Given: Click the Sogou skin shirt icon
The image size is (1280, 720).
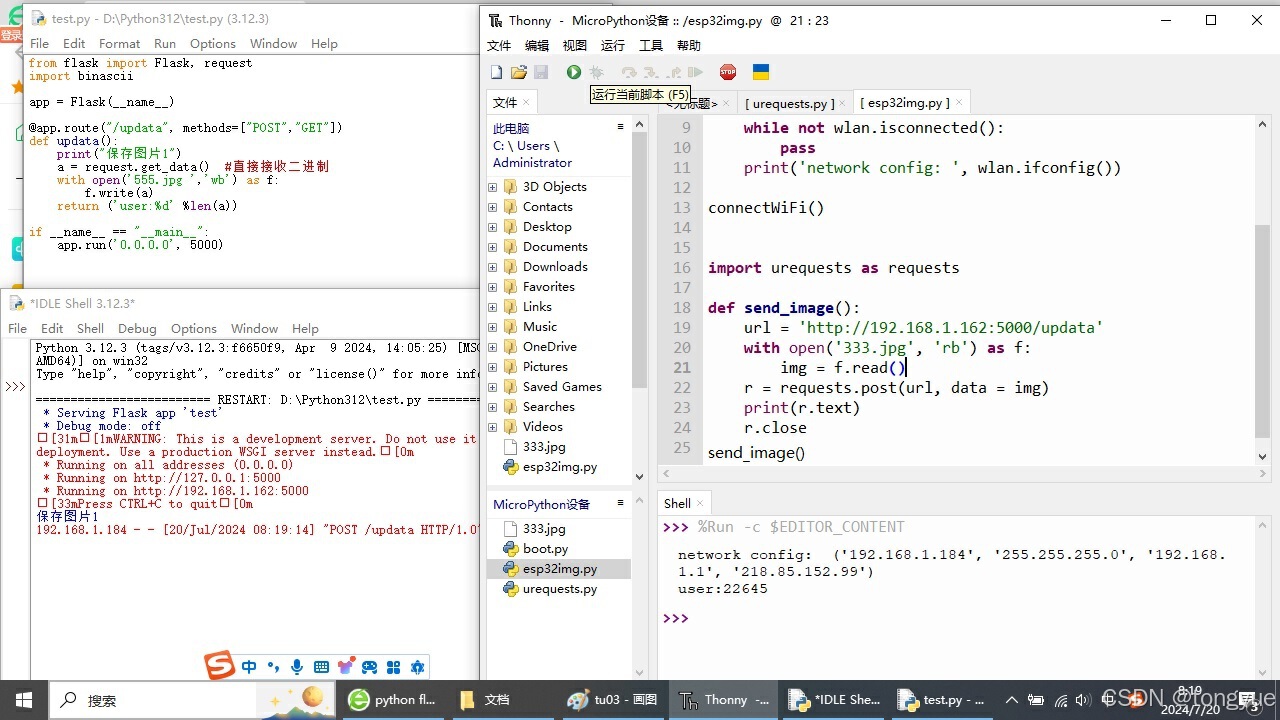Looking at the screenshot, I should tap(345, 667).
